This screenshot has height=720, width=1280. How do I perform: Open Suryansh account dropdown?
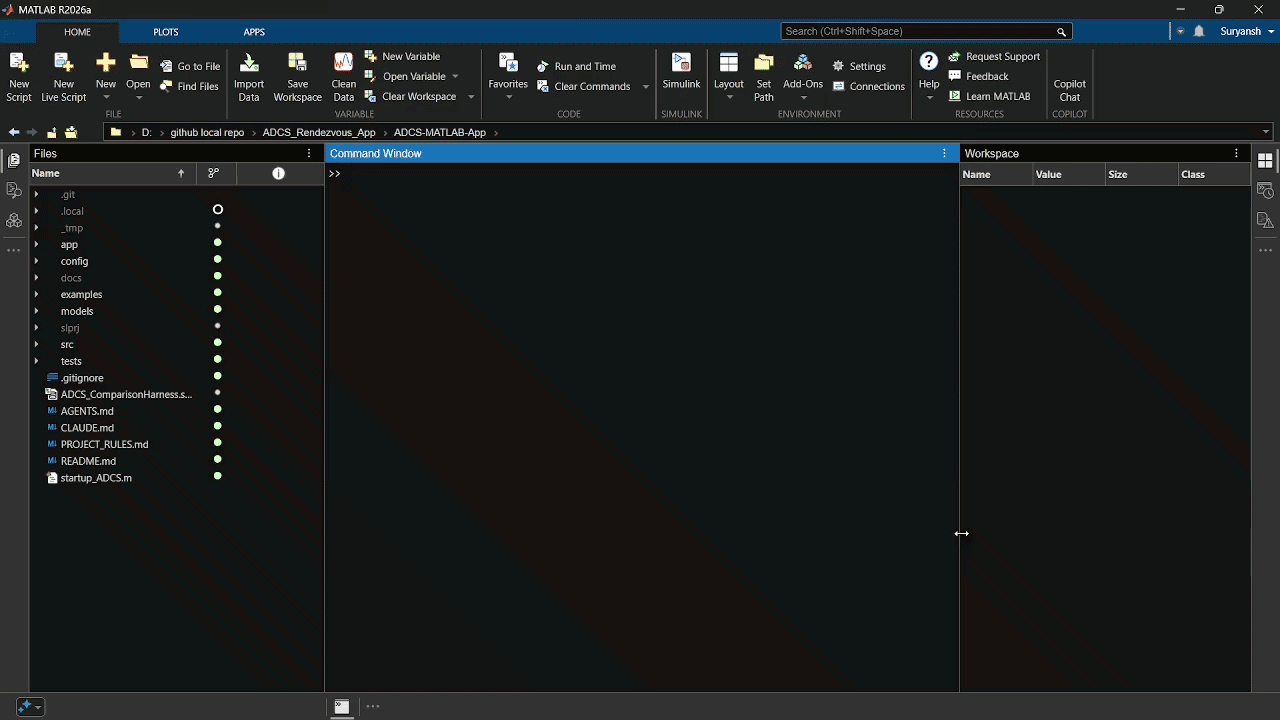pos(1247,31)
